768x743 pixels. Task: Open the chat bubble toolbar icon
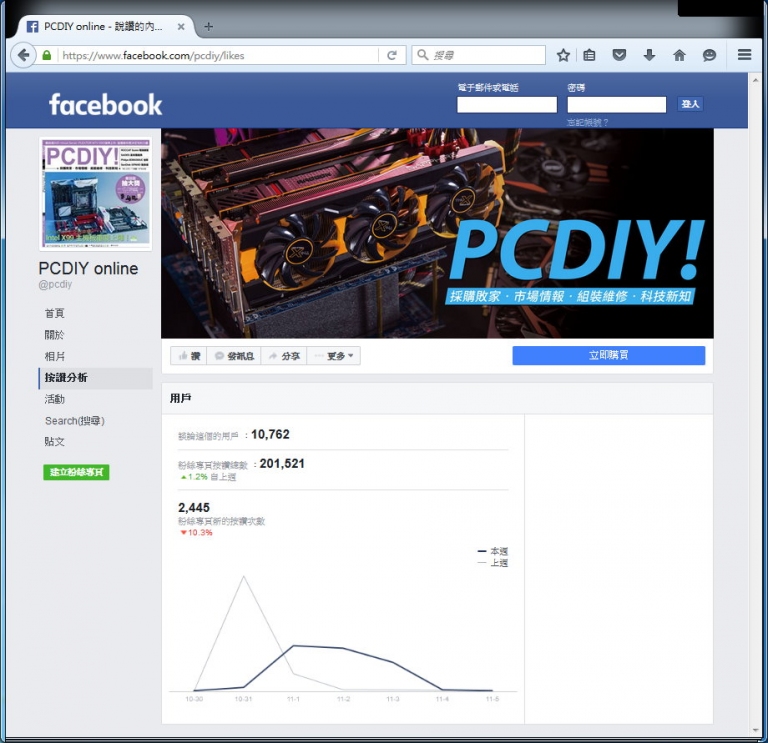click(x=709, y=55)
